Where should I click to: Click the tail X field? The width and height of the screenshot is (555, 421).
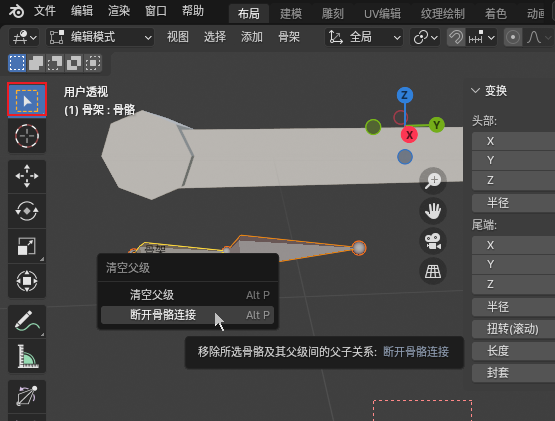click(513, 245)
